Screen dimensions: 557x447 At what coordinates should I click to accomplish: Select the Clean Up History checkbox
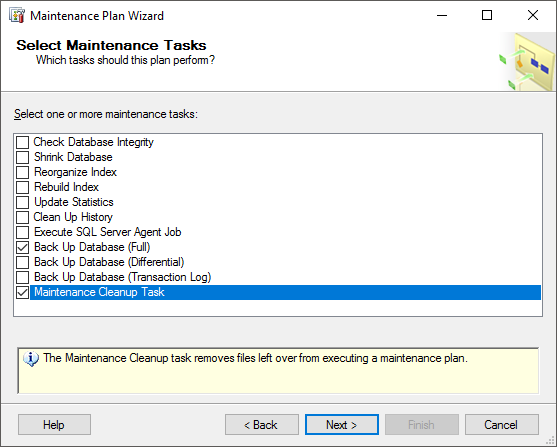pyautogui.click(x=22, y=217)
